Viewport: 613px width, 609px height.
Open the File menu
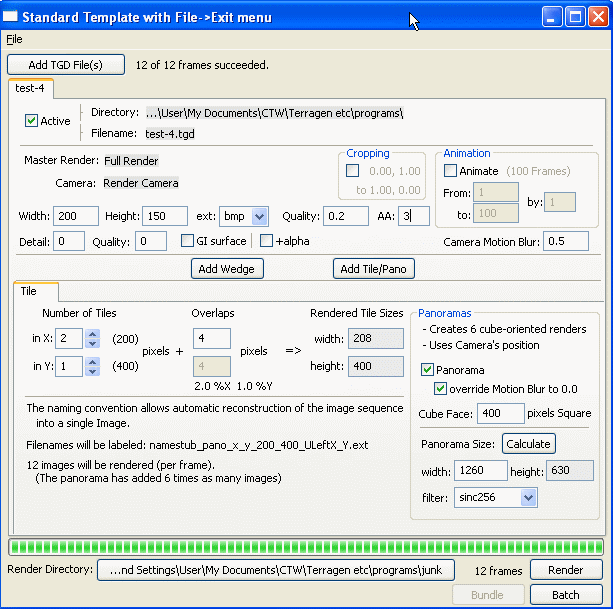coord(14,39)
